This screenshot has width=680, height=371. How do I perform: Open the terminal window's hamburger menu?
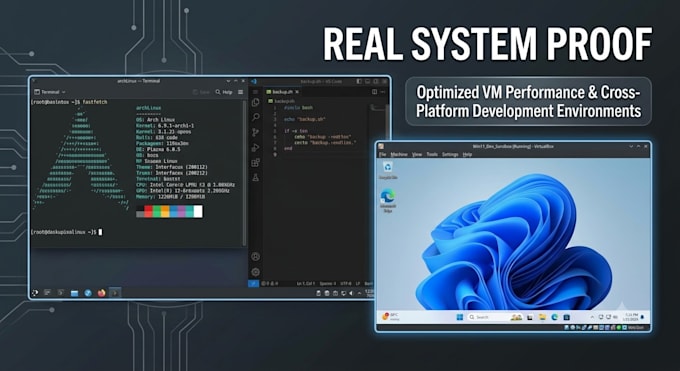tap(241, 92)
